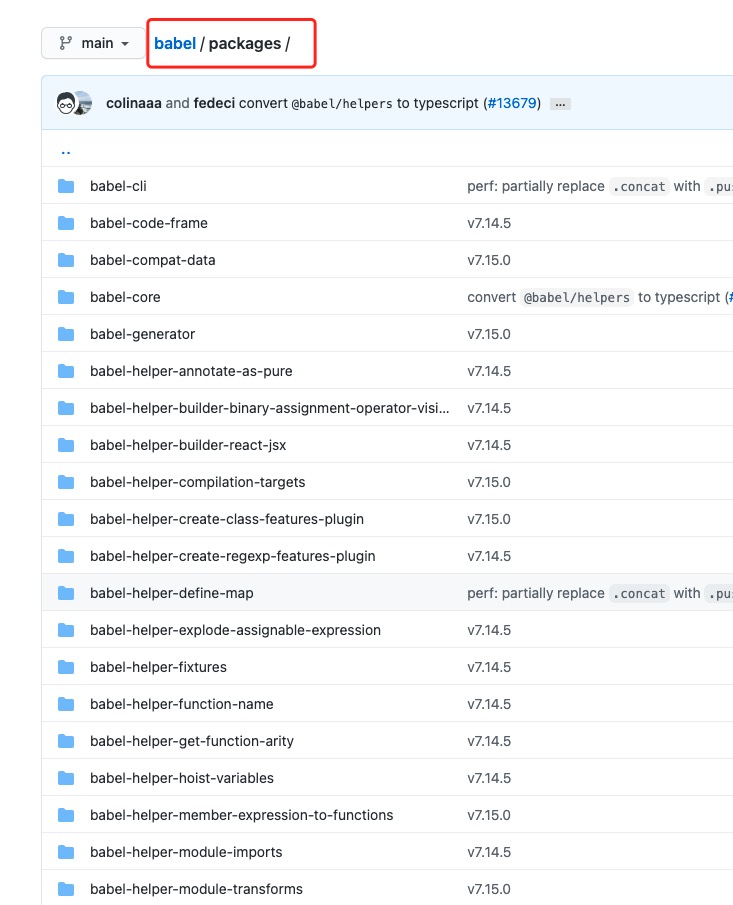Screen dimensions: 733x905
Task: Click folder icon for babel-helper-compilation-targets
Action: [x=66, y=482]
